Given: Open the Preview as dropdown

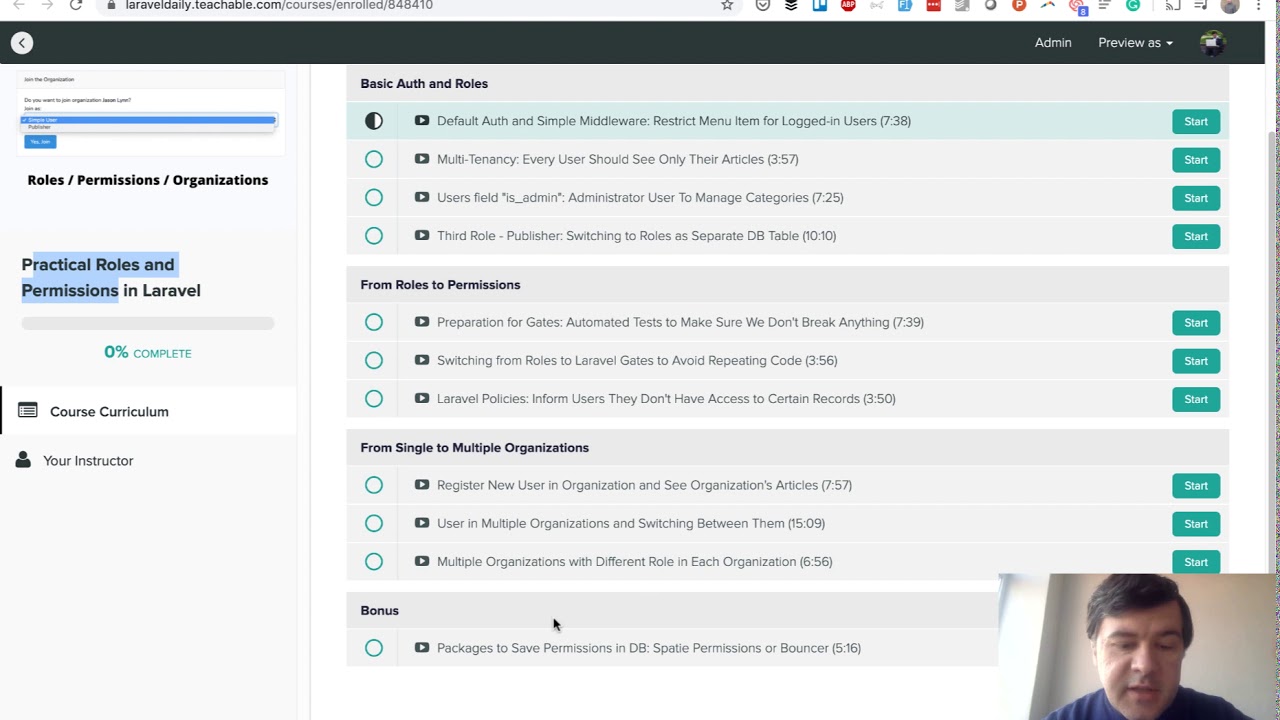Looking at the screenshot, I should (x=1135, y=43).
